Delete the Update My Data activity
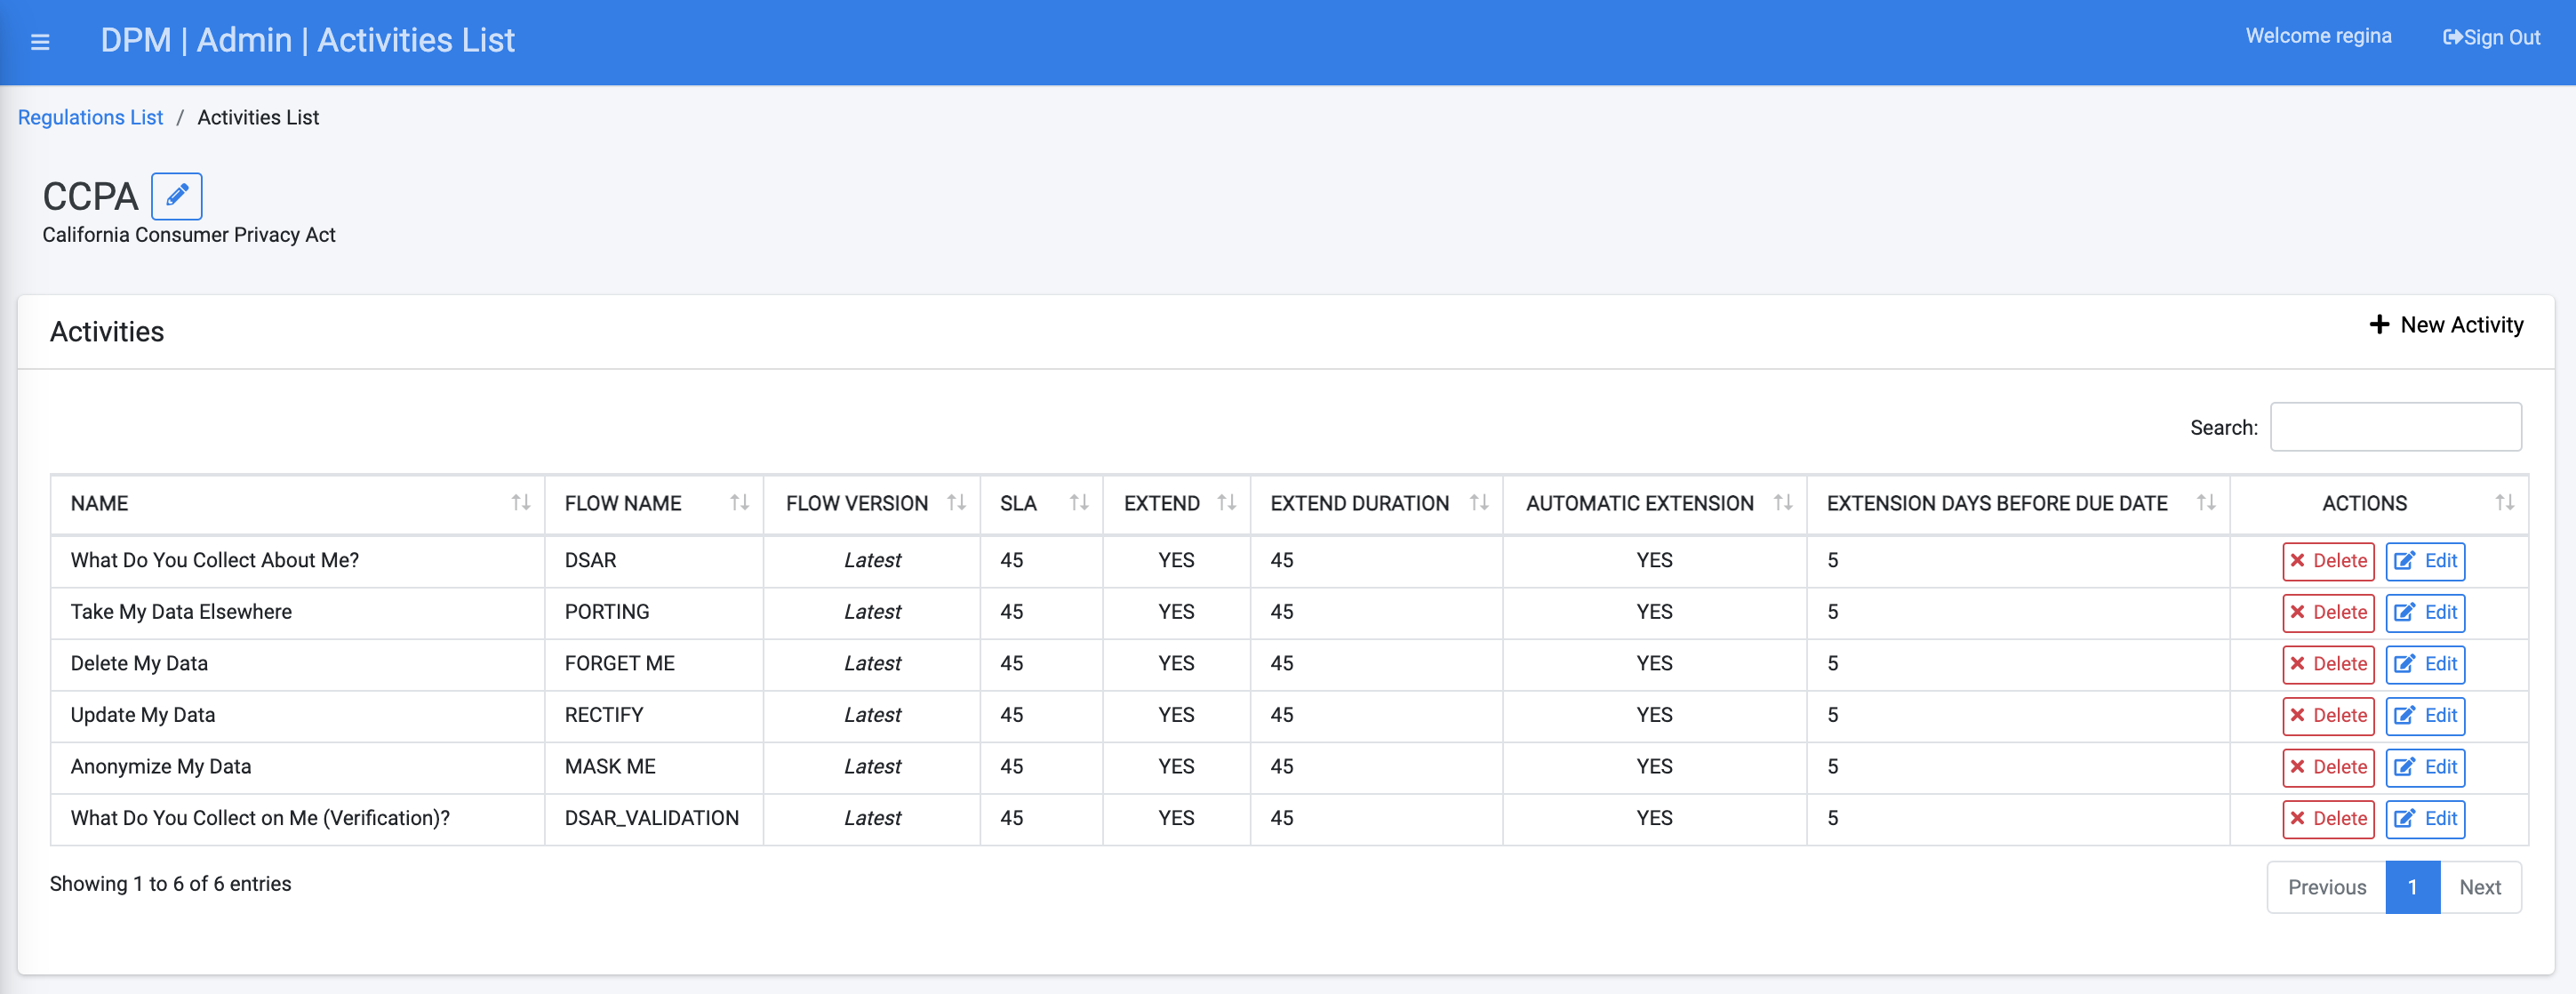2576x994 pixels. click(x=2328, y=716)
